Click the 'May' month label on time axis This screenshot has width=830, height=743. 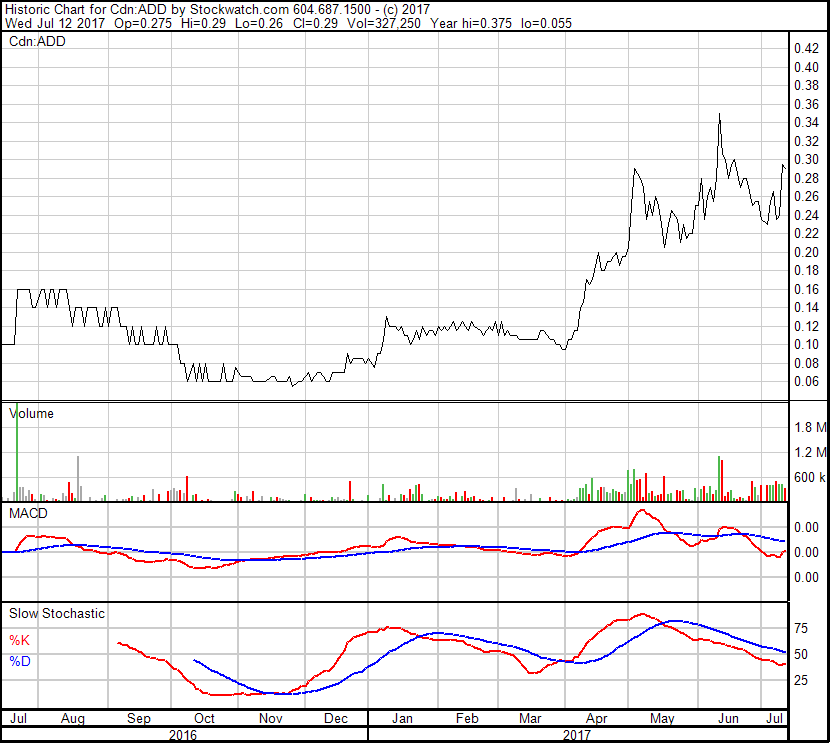click(662, 718)
